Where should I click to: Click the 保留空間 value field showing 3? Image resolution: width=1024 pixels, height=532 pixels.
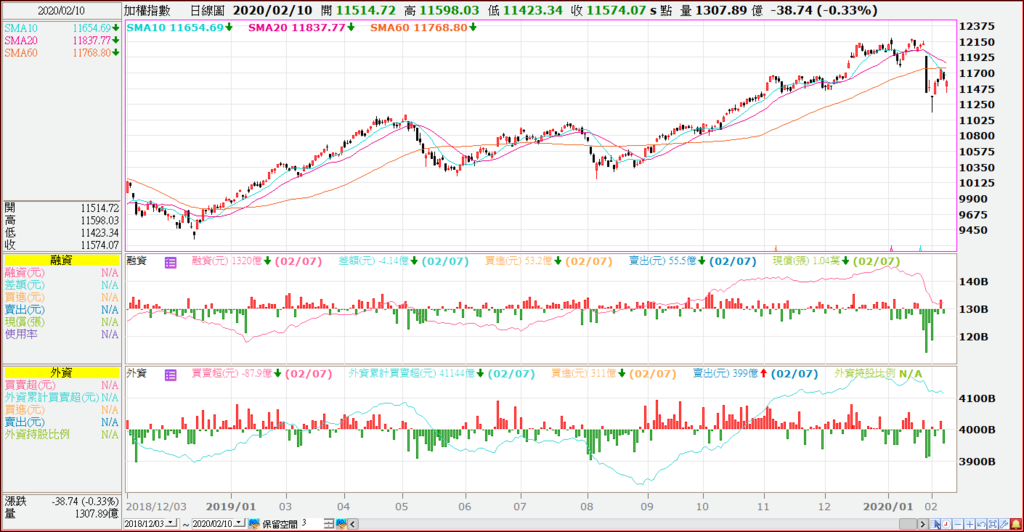tap(312, 524)
